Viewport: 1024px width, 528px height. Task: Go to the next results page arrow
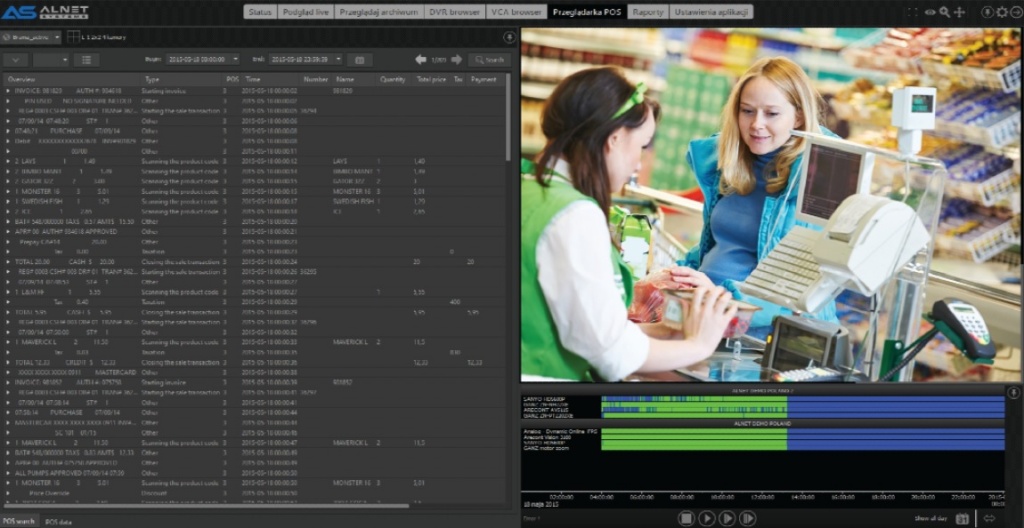[x=454, y=60]
